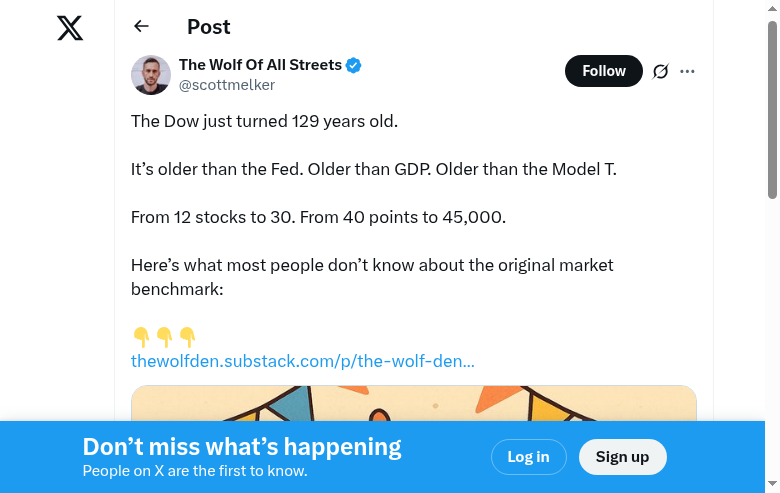Click the pointing-down emojis row

[x=164, y=337]
